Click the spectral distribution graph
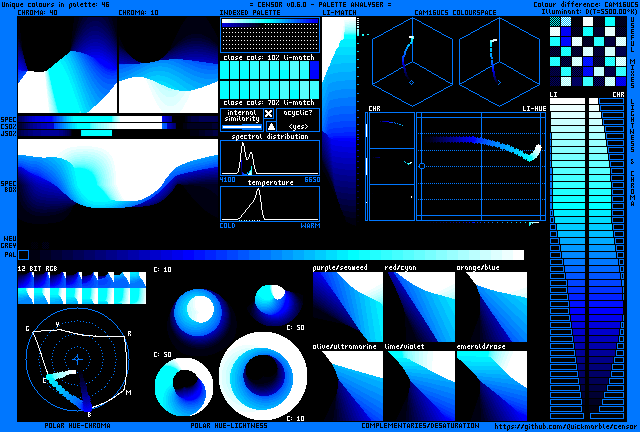Viewport: 640px width, 432px height. (270, 158)
